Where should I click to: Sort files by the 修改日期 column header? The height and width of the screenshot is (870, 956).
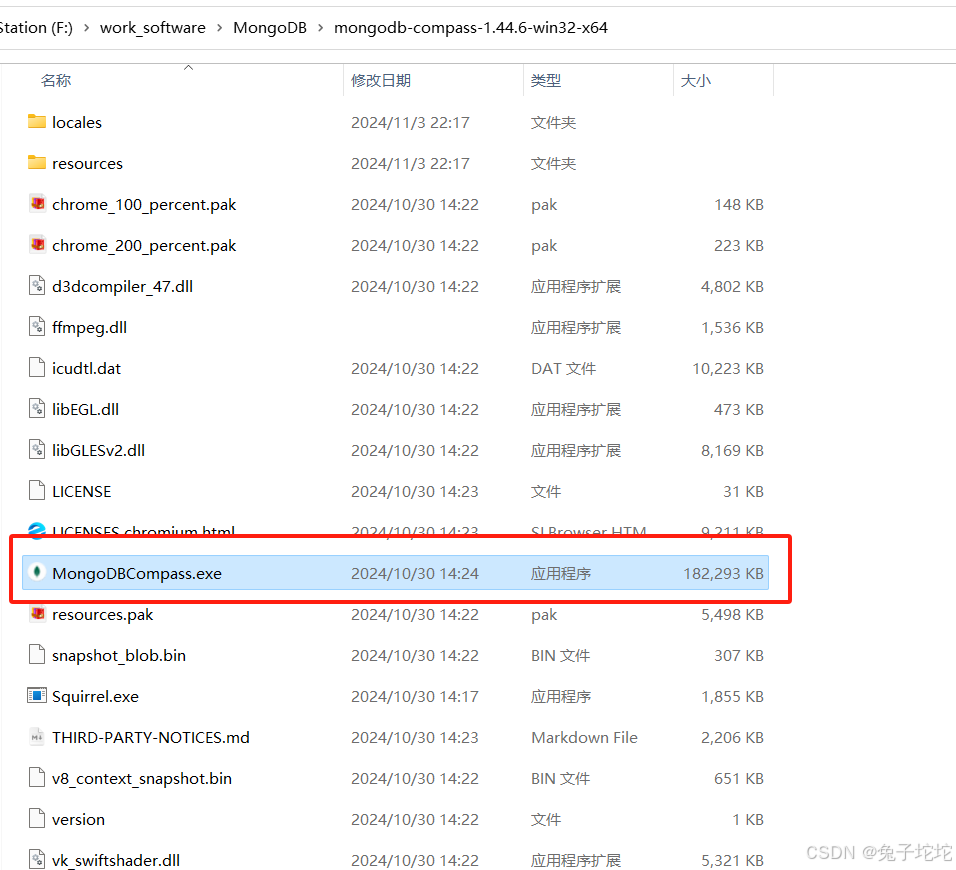(x=380, y=80)
